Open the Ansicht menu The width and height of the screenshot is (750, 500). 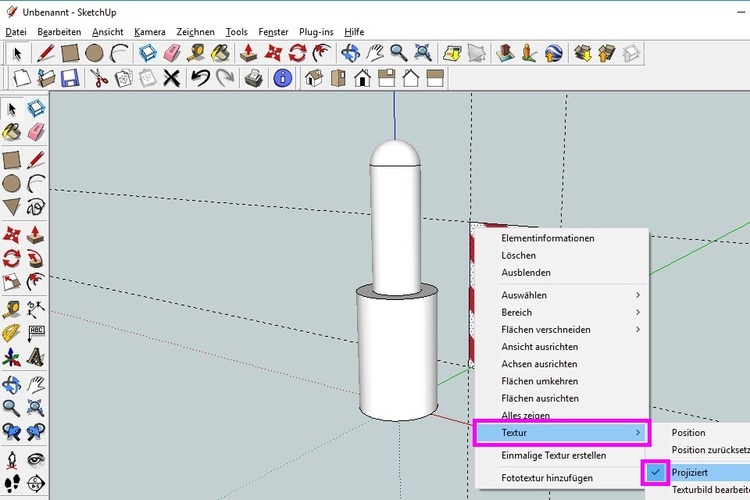pyautogui.click(x=108, y=32)
